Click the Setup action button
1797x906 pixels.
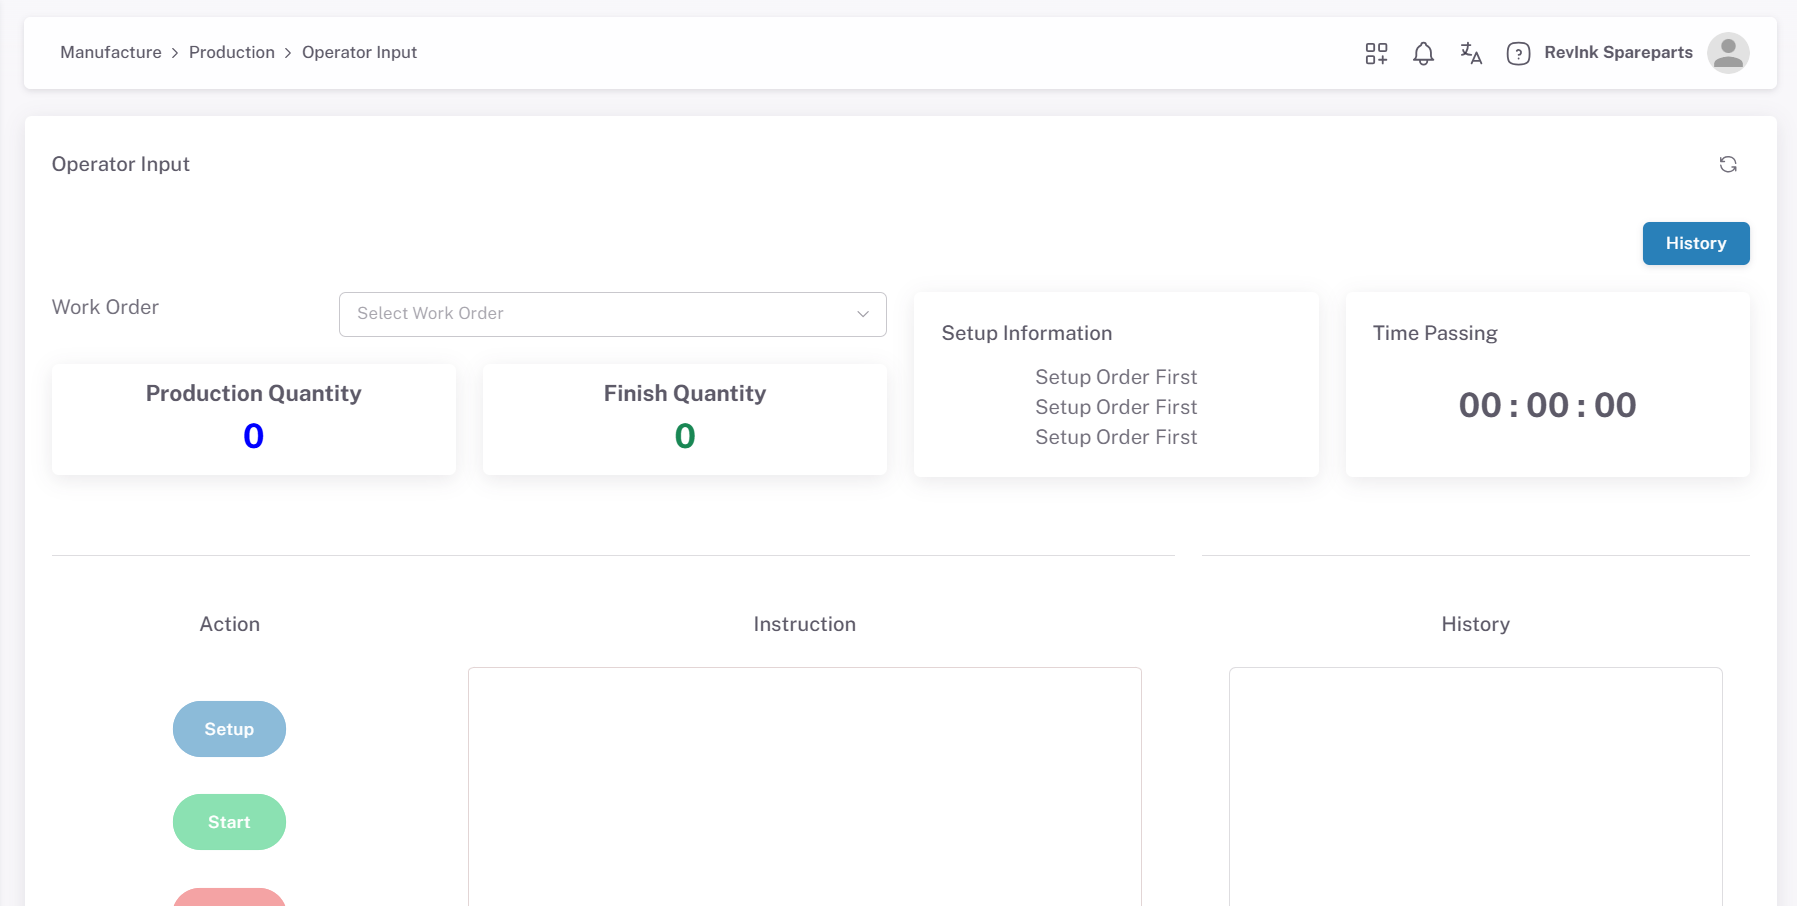[x=229, y=729]
